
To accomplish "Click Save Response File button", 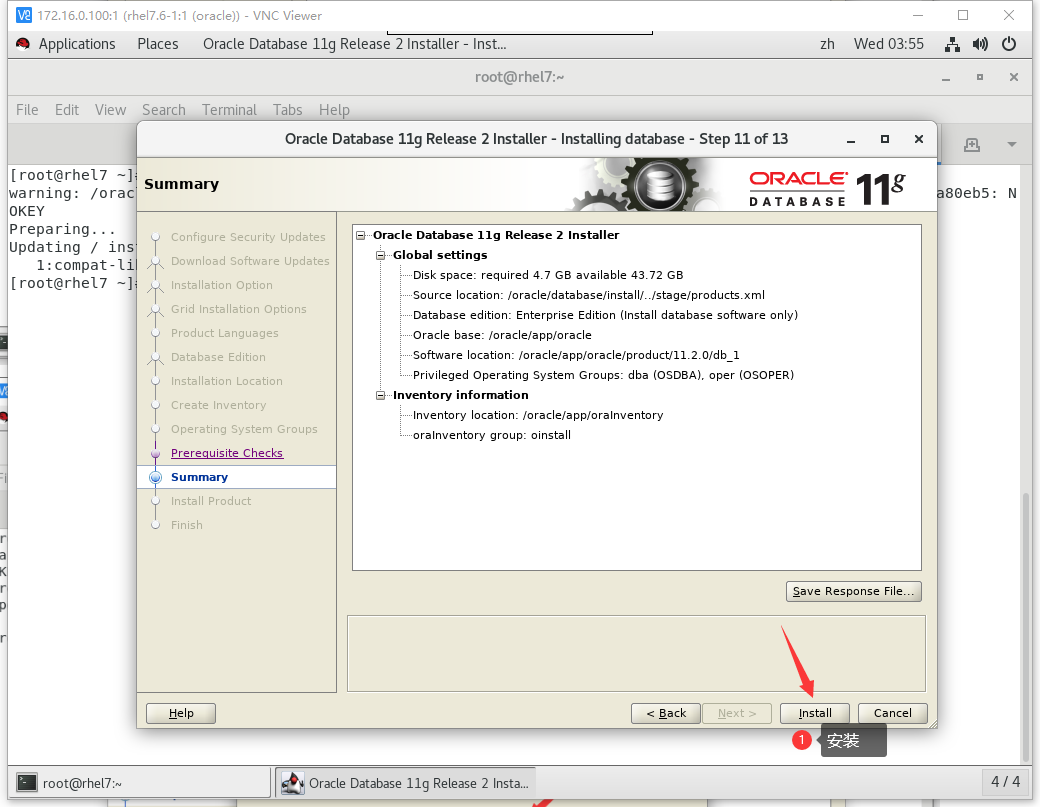I will [x=854, y=591].
